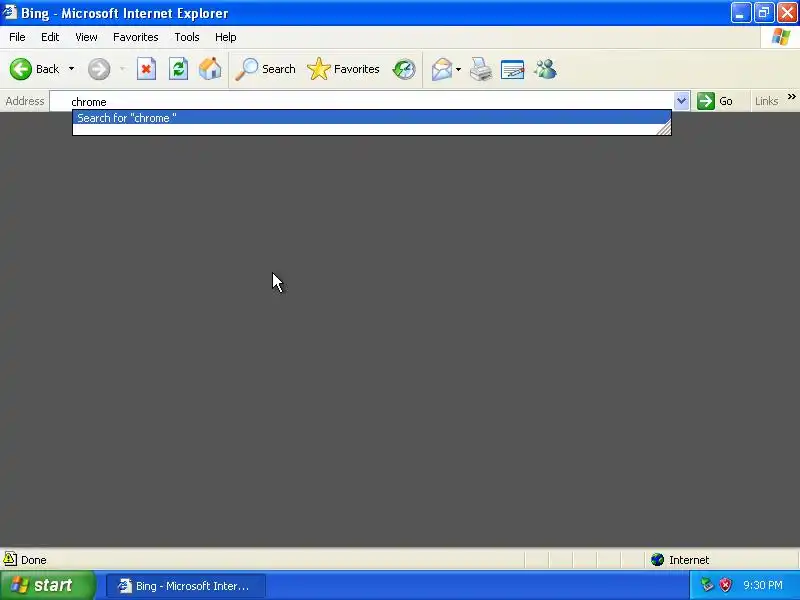Click the resize grip of the suggestion list

664,128
